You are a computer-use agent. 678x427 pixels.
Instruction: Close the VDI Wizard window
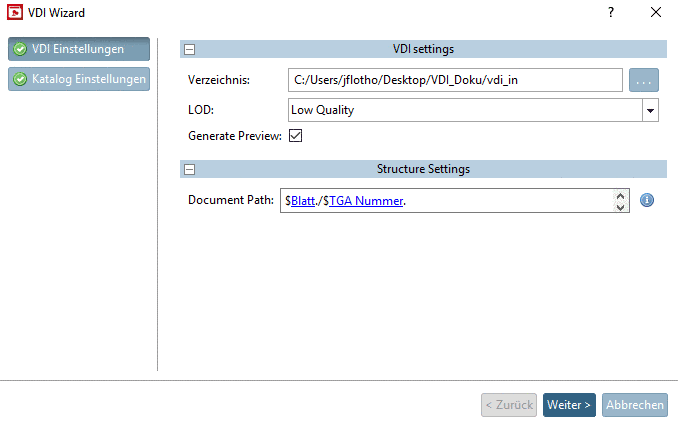pos(655,12)
